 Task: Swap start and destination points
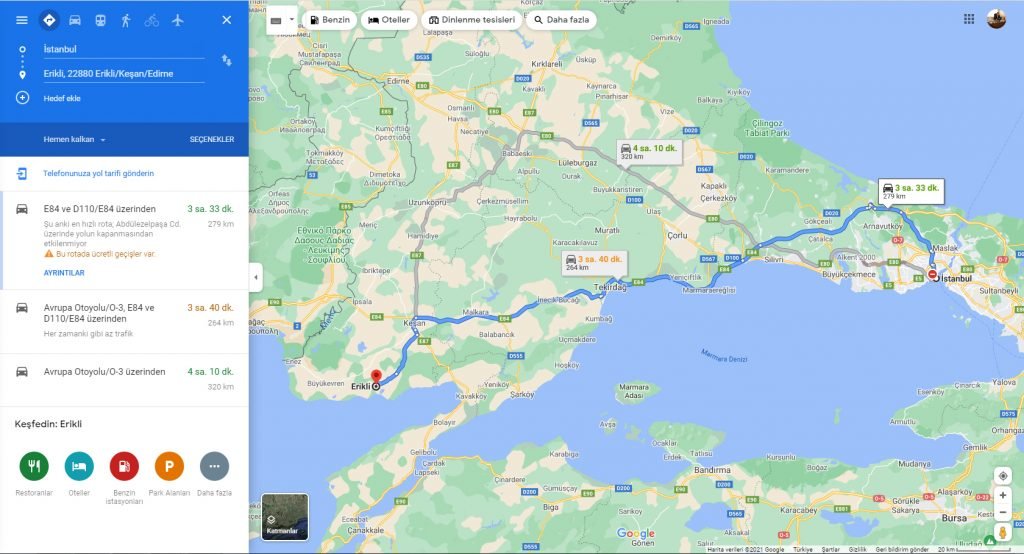coord(227,61)
